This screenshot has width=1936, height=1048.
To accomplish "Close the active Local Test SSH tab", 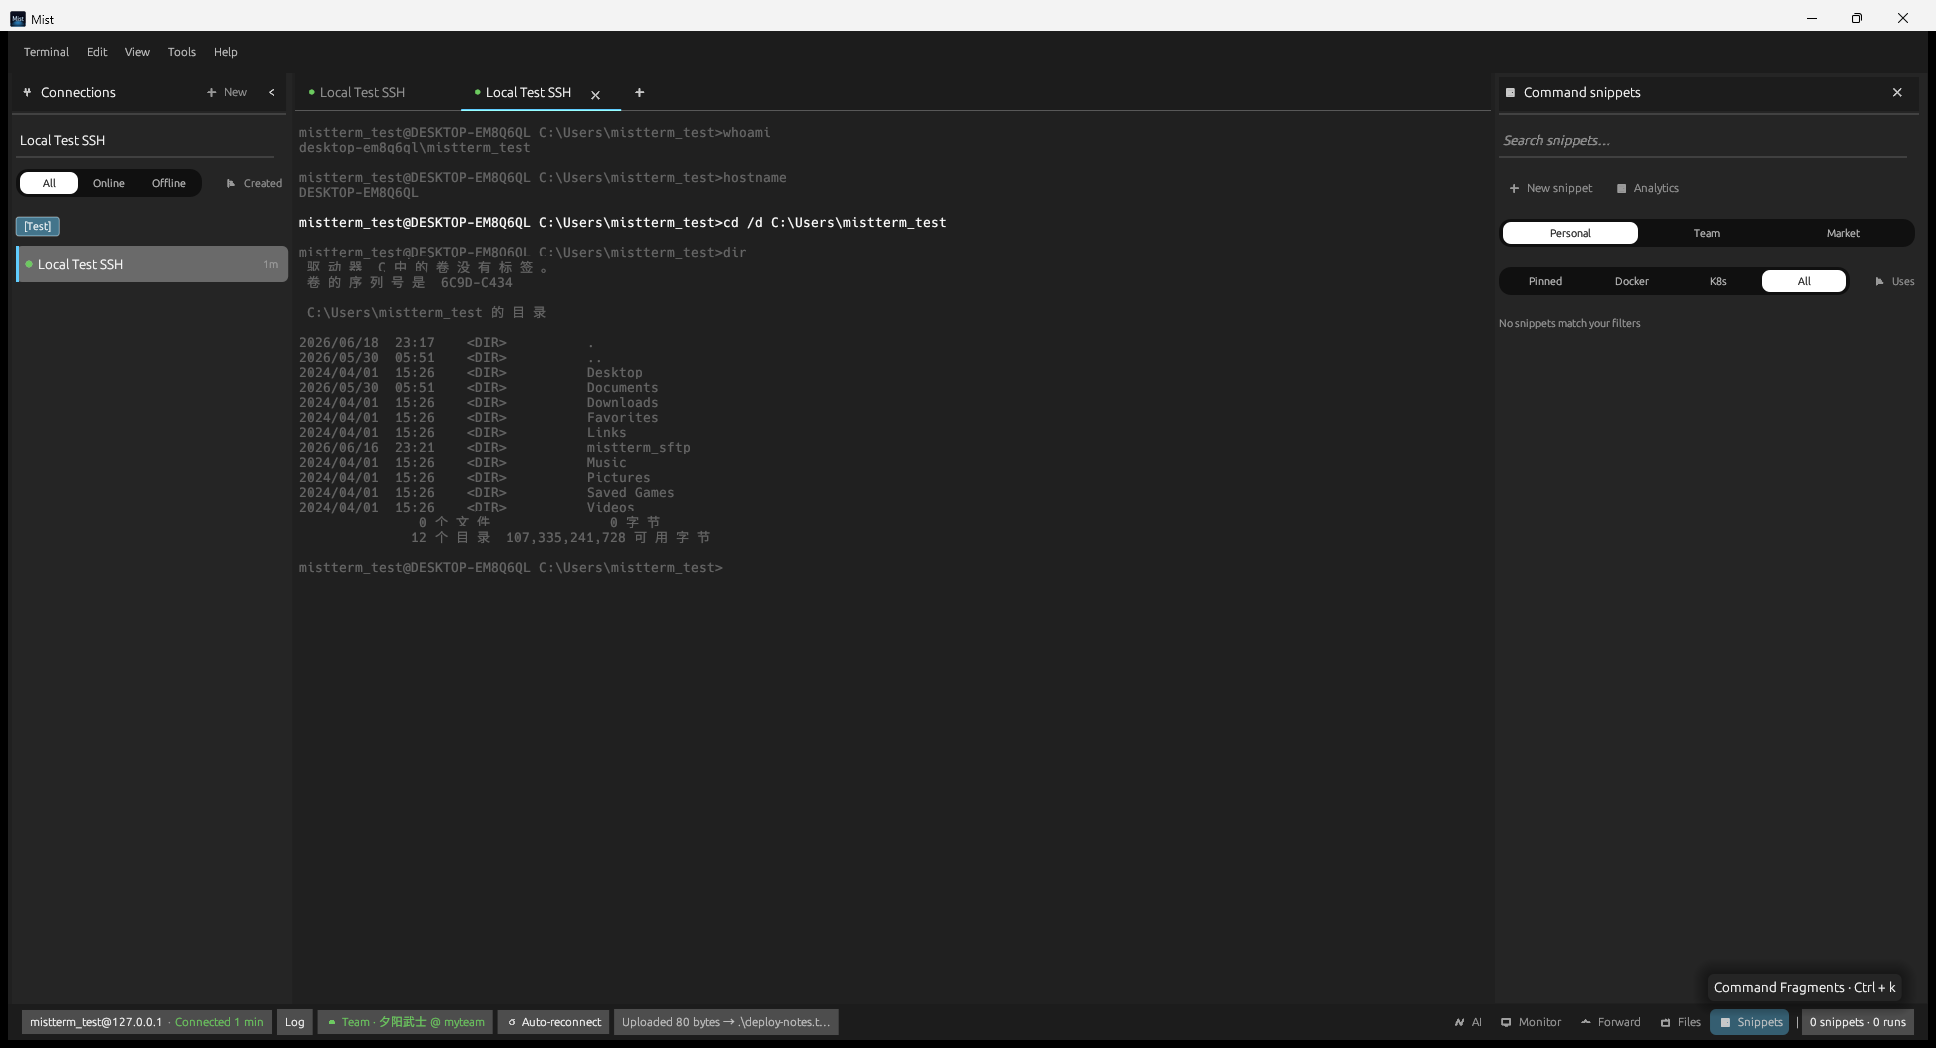I will pyautogui.click(x=595, y=95).
